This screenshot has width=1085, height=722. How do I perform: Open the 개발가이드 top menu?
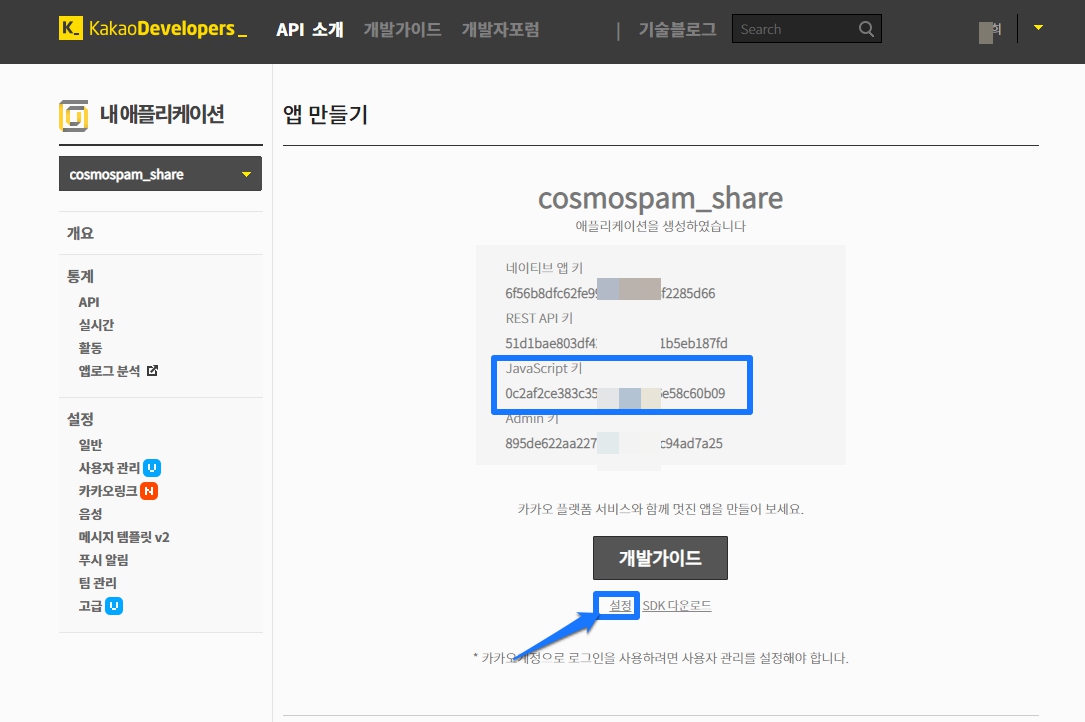(402, 30)
